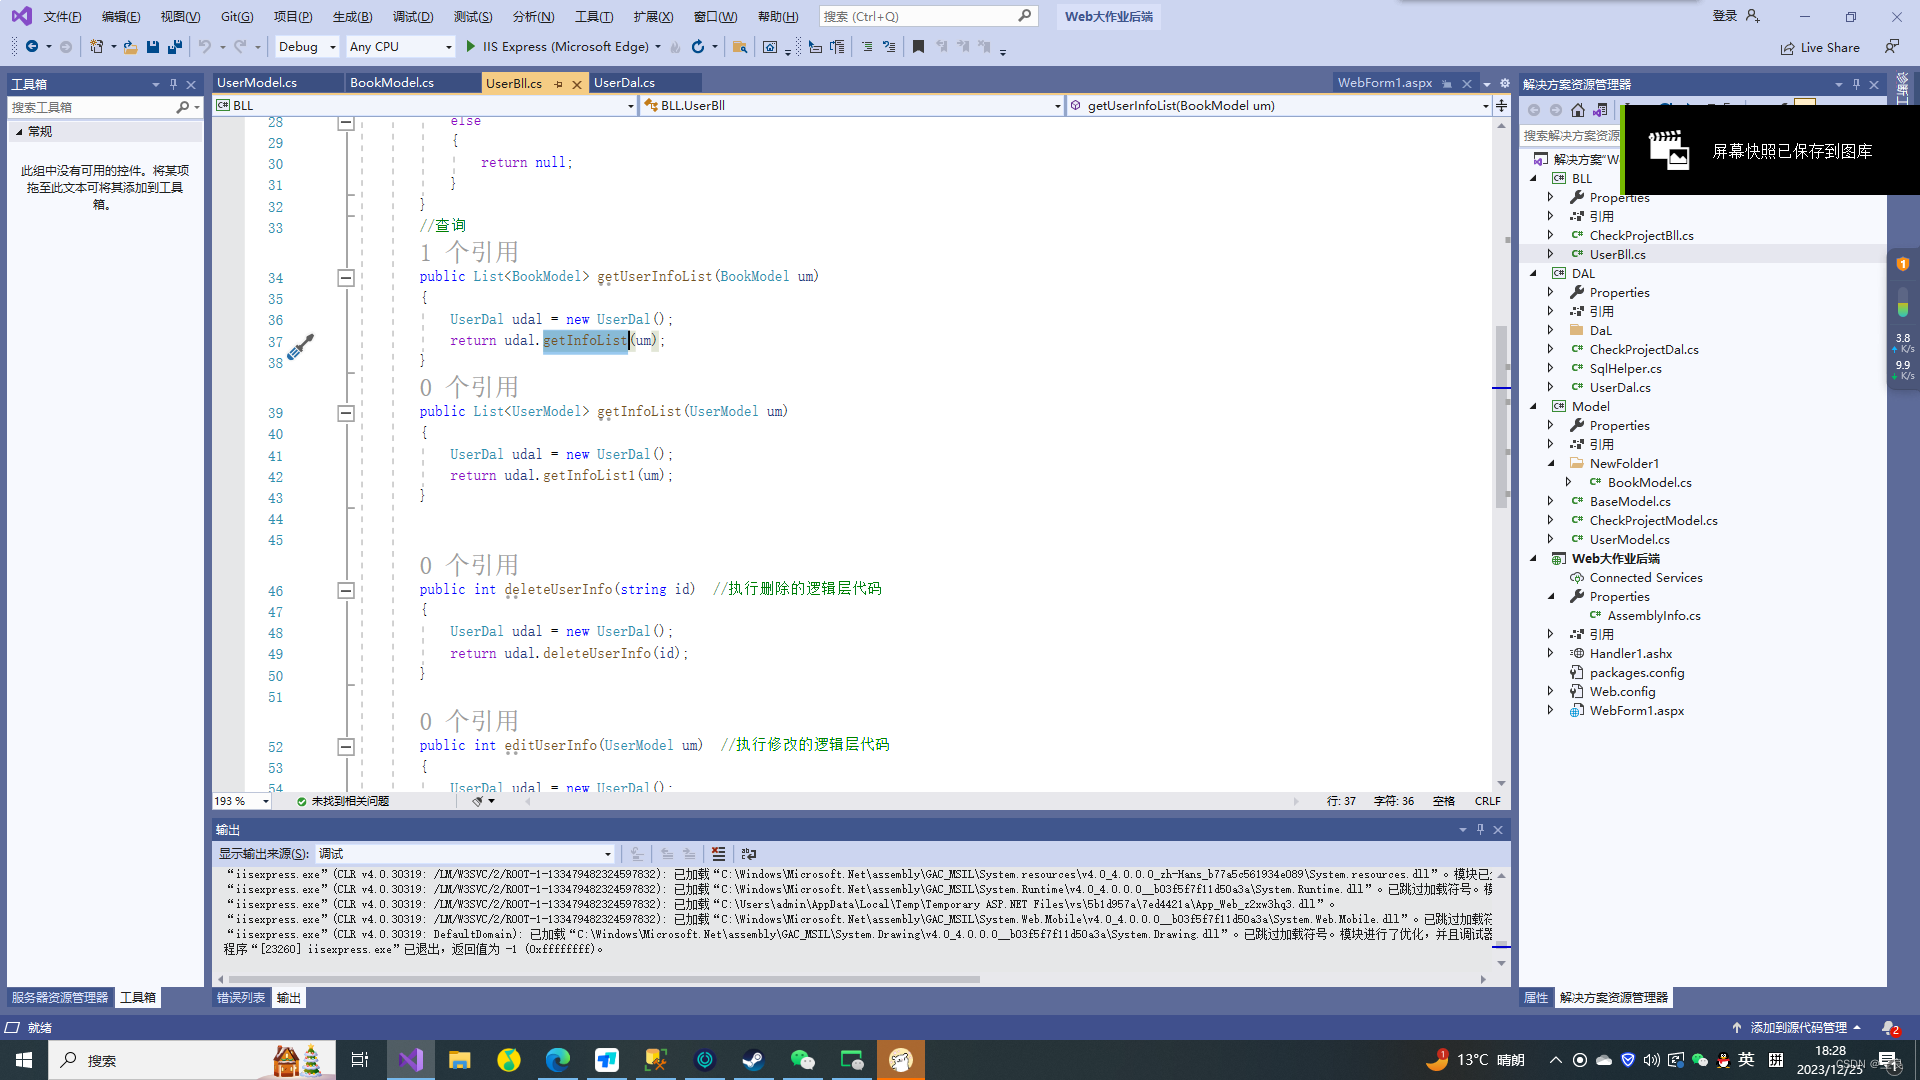Click the toggle word wrap icon in the output panel
This screenshot has width=1920, height=1080.
point(749,854)
